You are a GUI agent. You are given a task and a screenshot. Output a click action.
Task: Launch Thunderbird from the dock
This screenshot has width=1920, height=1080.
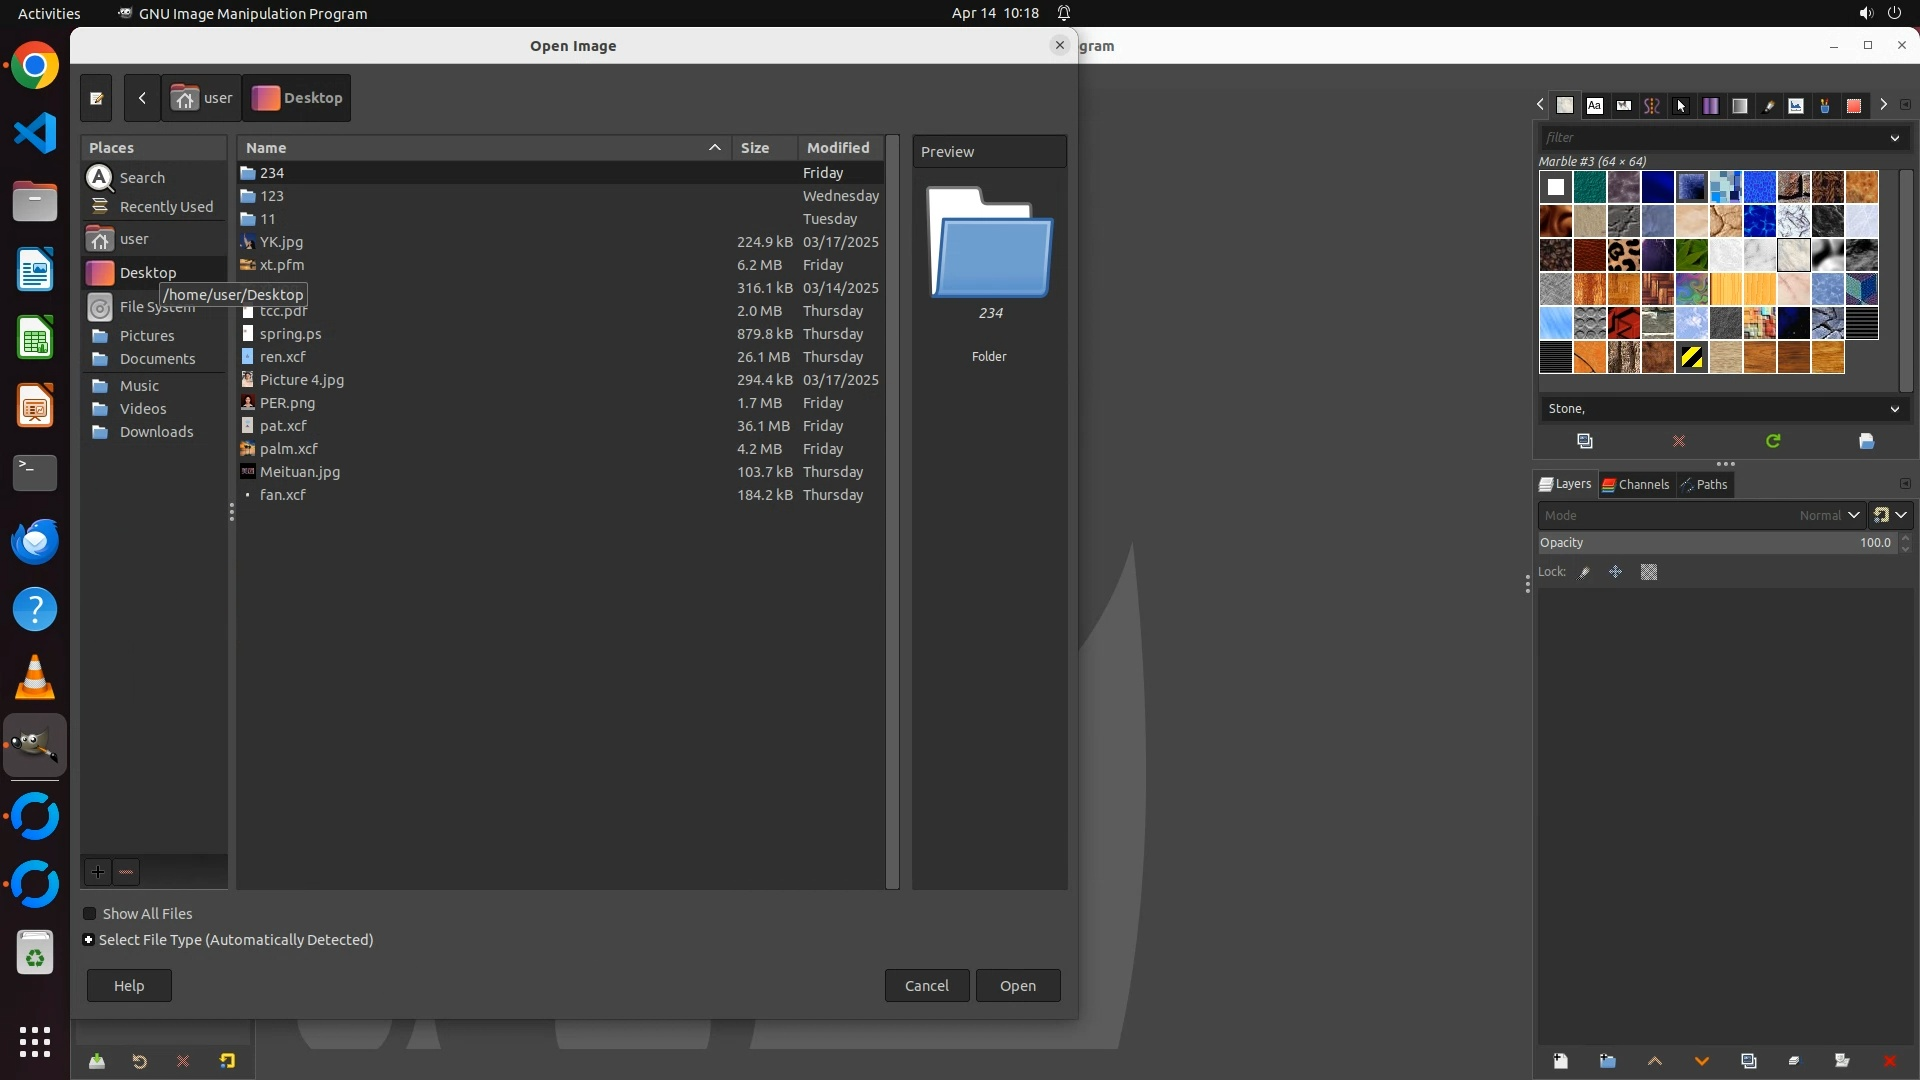click(x=35, y=541)
